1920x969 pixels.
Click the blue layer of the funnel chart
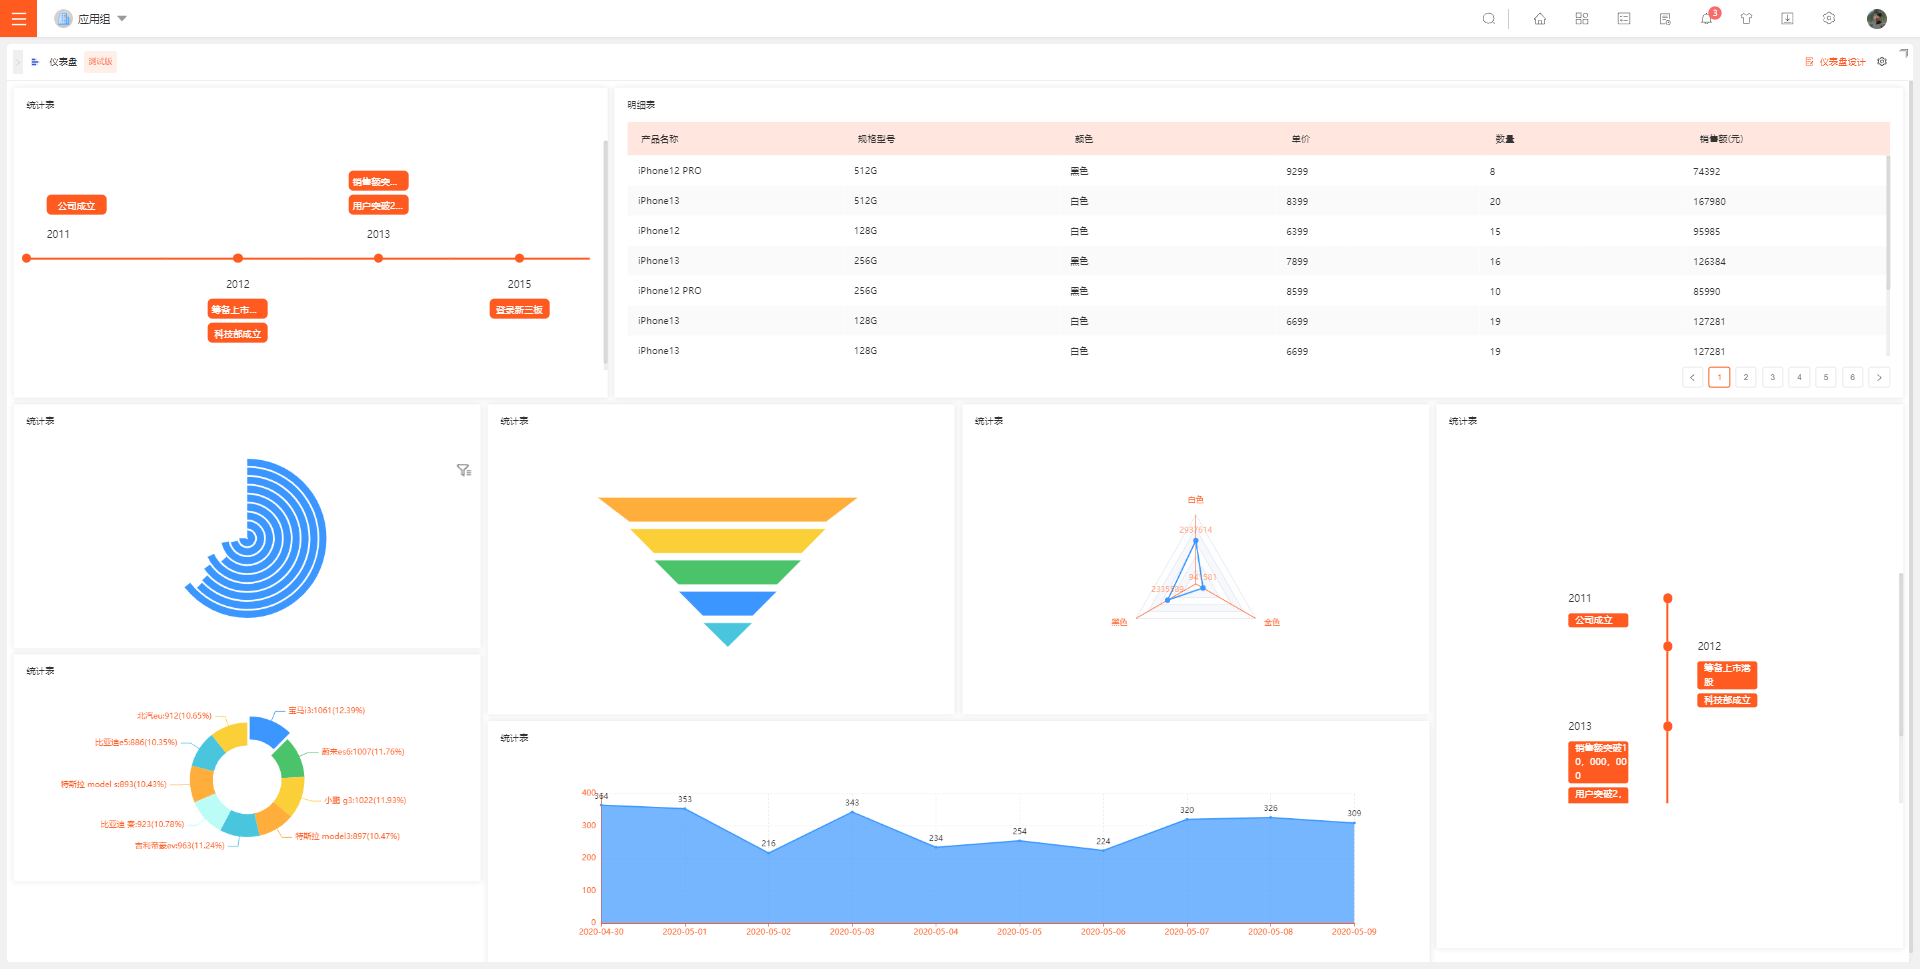tap(727, 603)
